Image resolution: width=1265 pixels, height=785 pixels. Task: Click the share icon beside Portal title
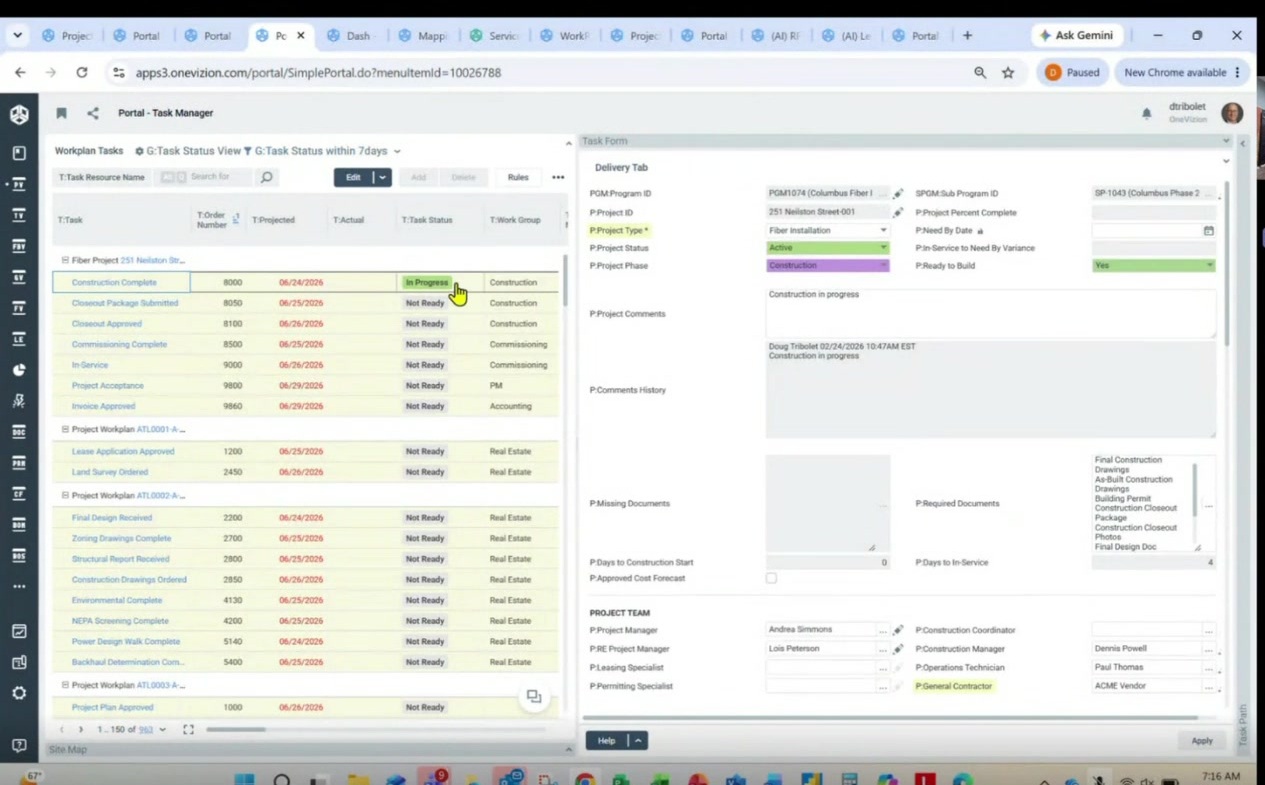(x=93, y=113)
